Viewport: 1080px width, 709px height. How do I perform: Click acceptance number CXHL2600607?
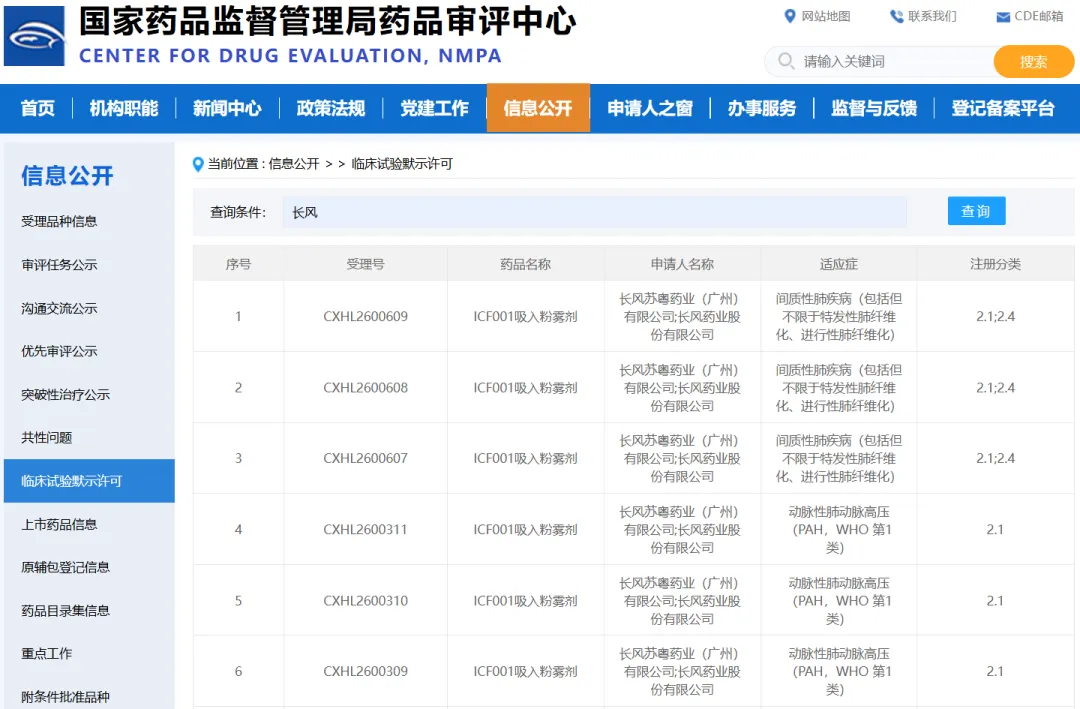pos(366,458)
